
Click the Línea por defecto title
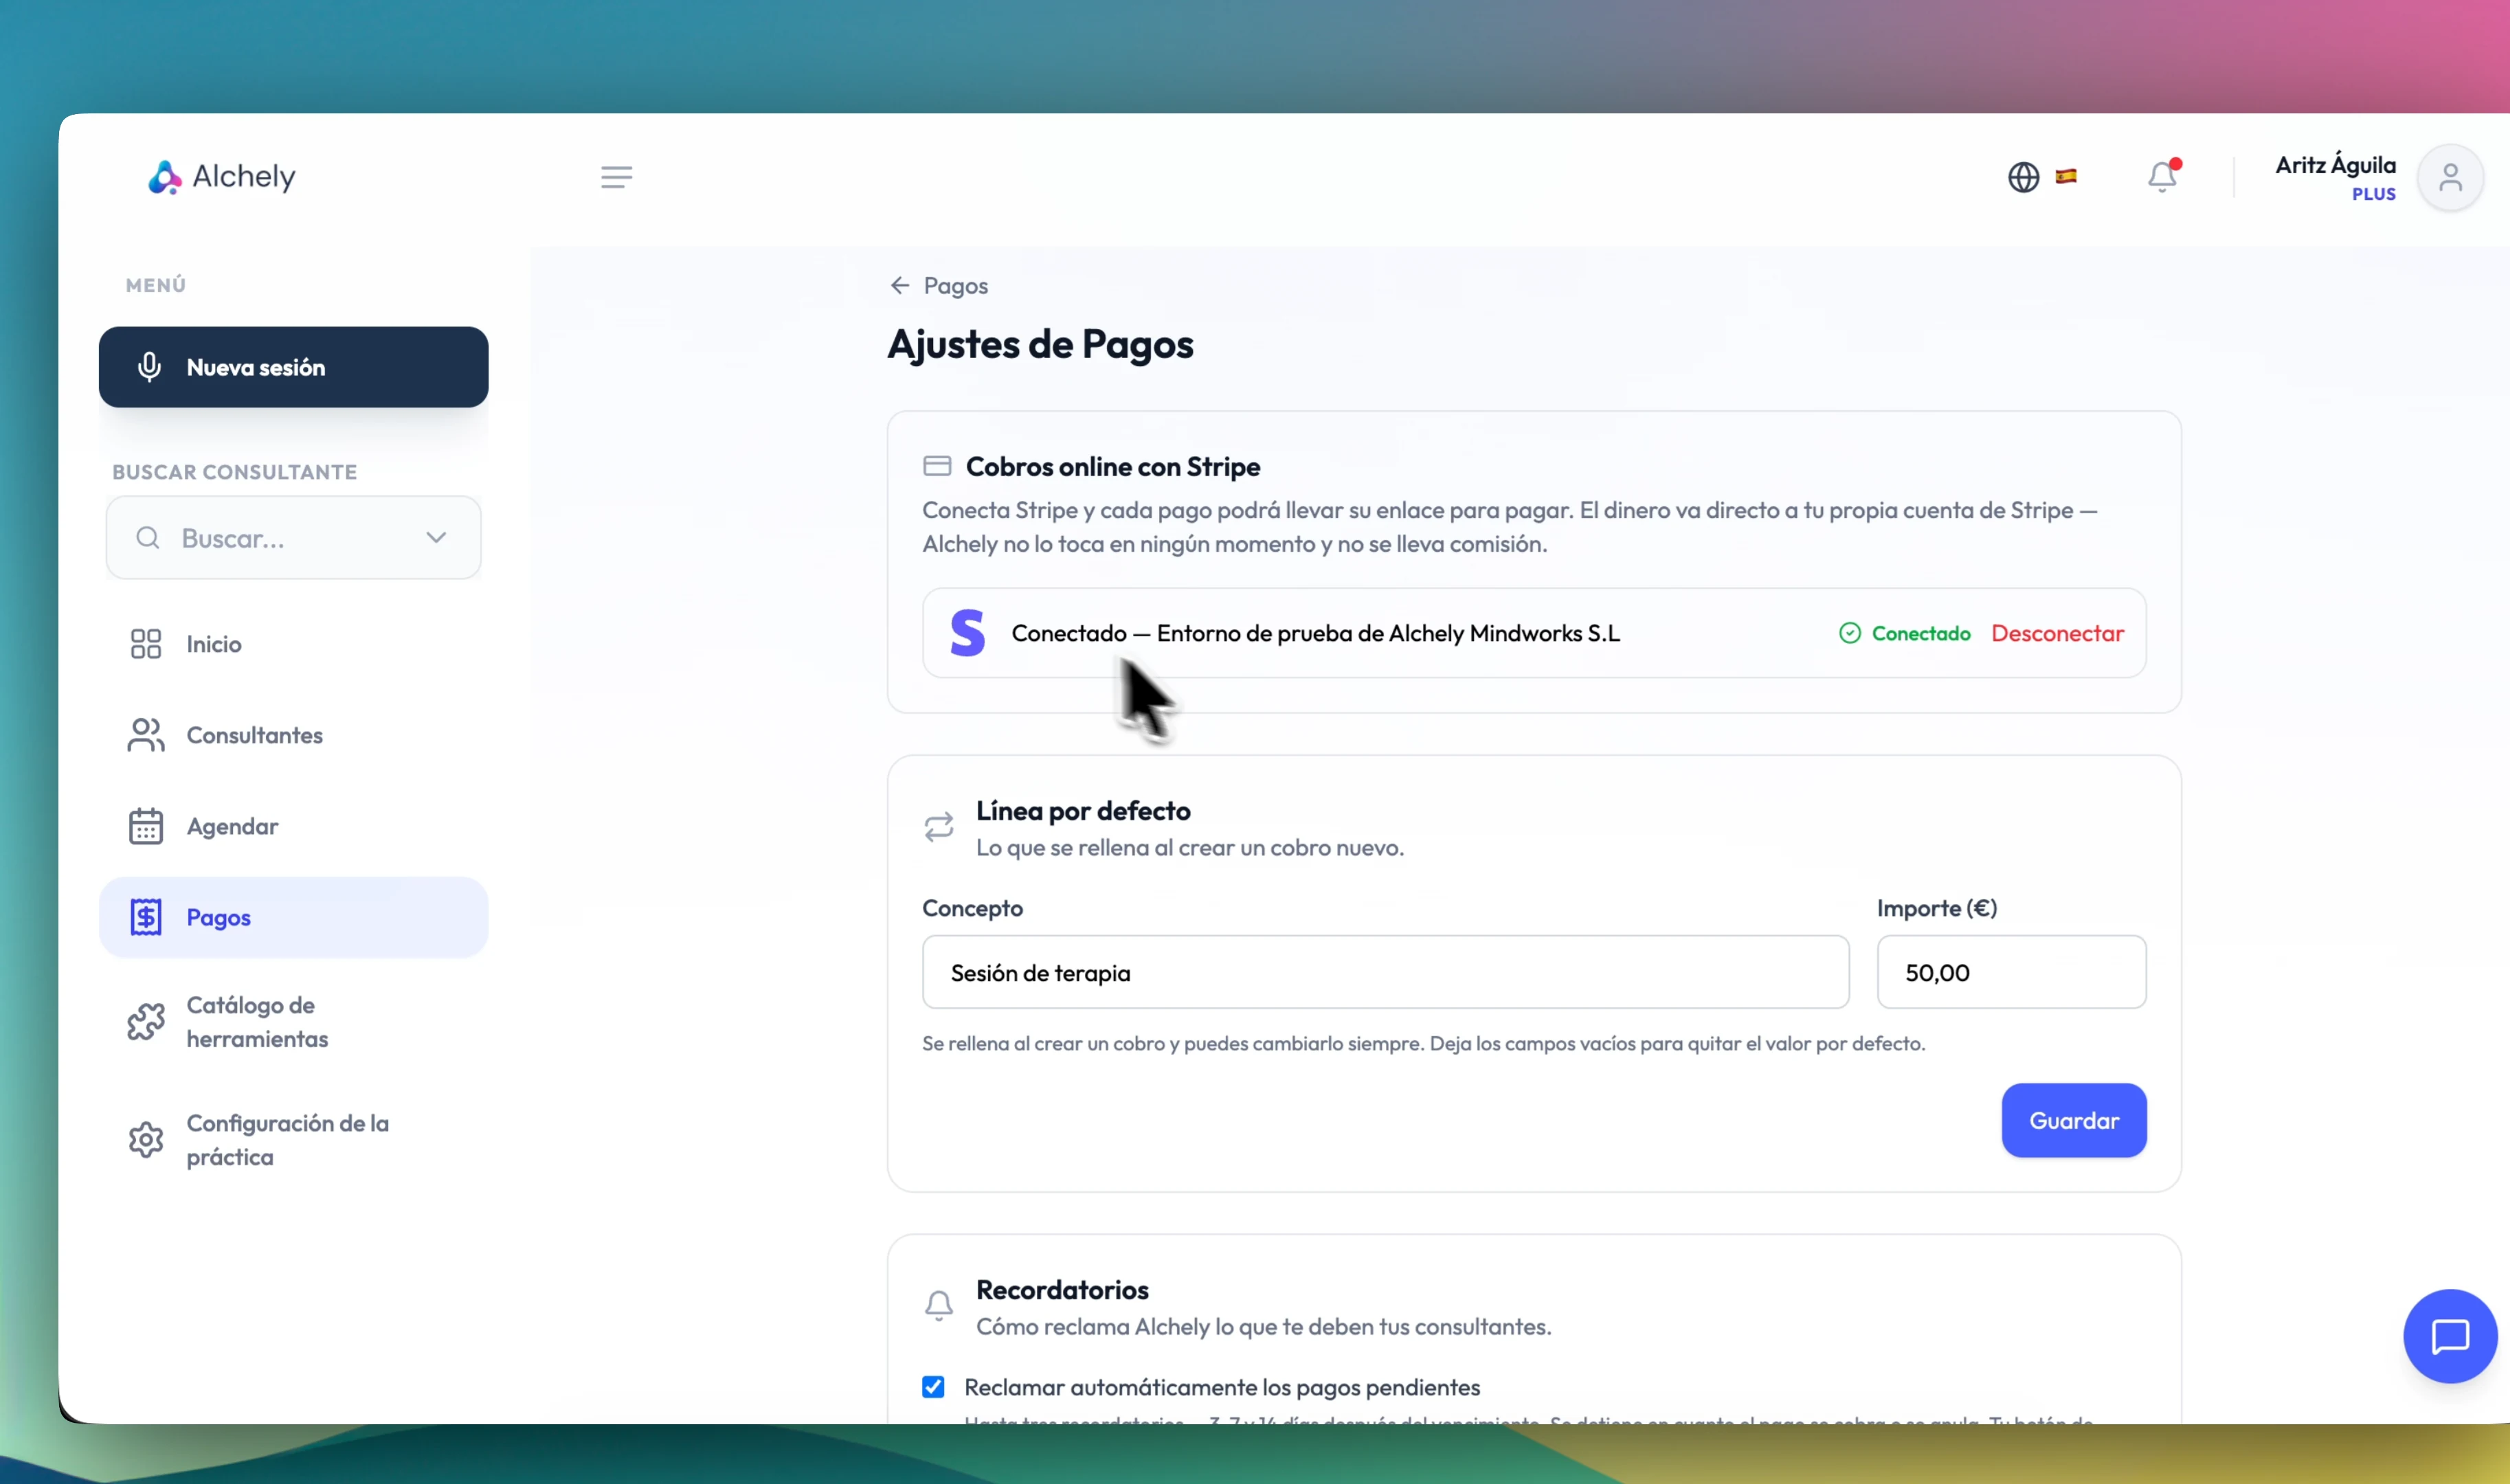(x=1083, y=811)
